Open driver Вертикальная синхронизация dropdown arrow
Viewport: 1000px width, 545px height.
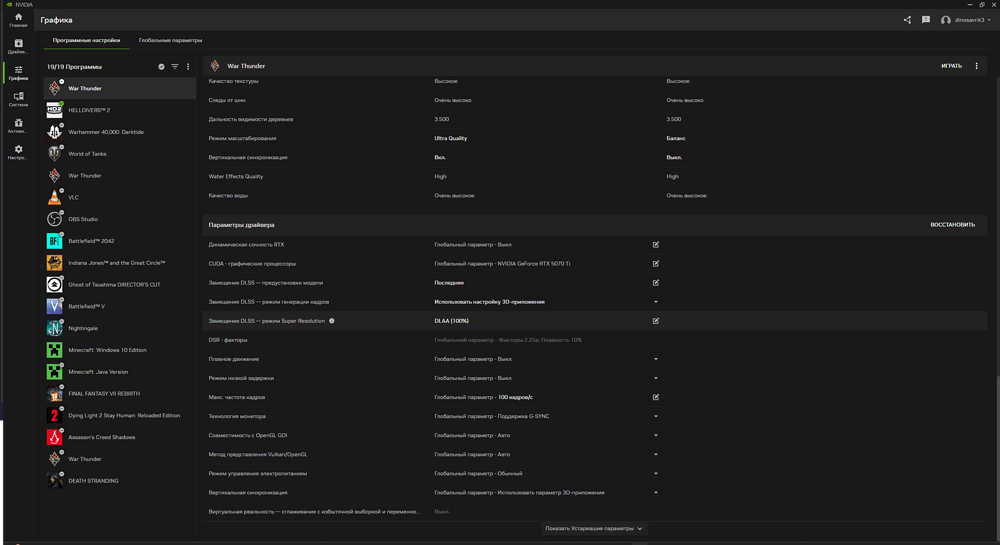tap(656, 493)
